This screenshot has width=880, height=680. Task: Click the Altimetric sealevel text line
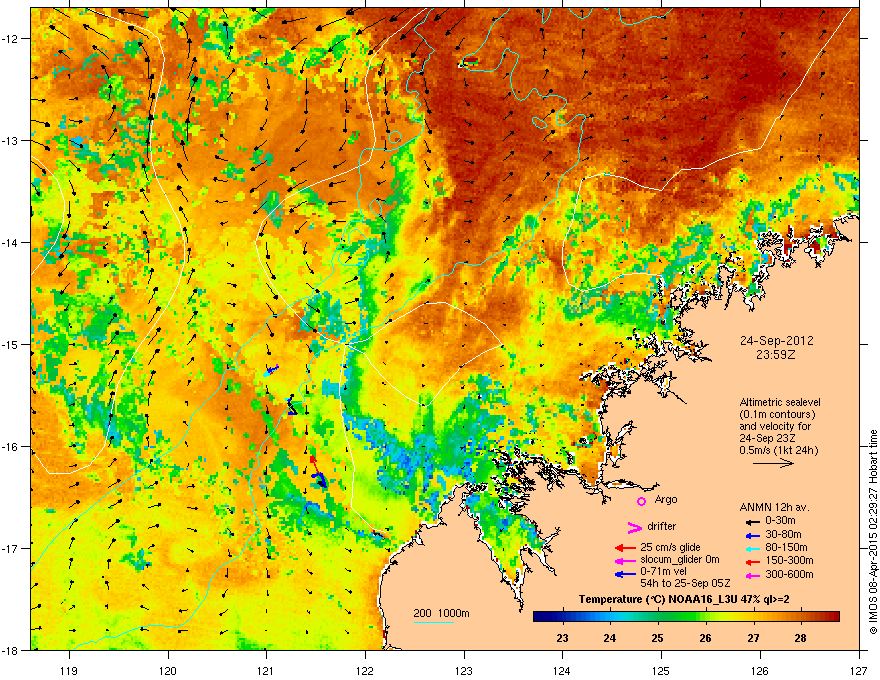[x=780, y=402]
